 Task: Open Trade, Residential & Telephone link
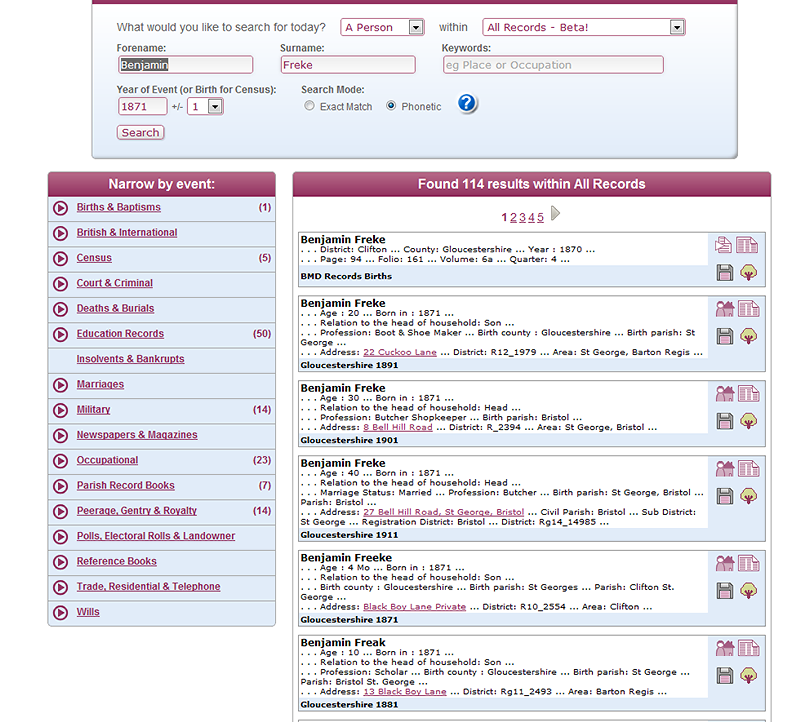tap(148, 586)
